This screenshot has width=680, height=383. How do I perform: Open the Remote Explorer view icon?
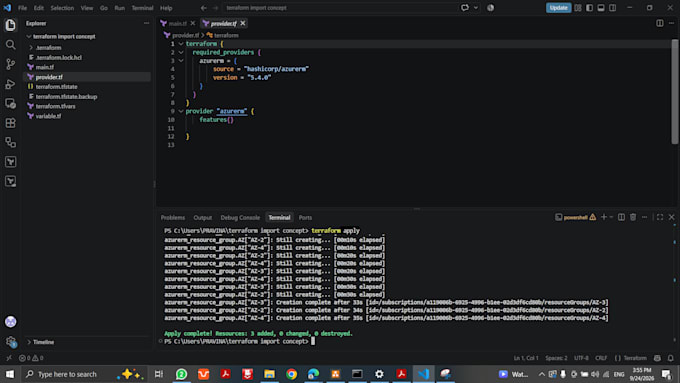click(x=10, y=103)
